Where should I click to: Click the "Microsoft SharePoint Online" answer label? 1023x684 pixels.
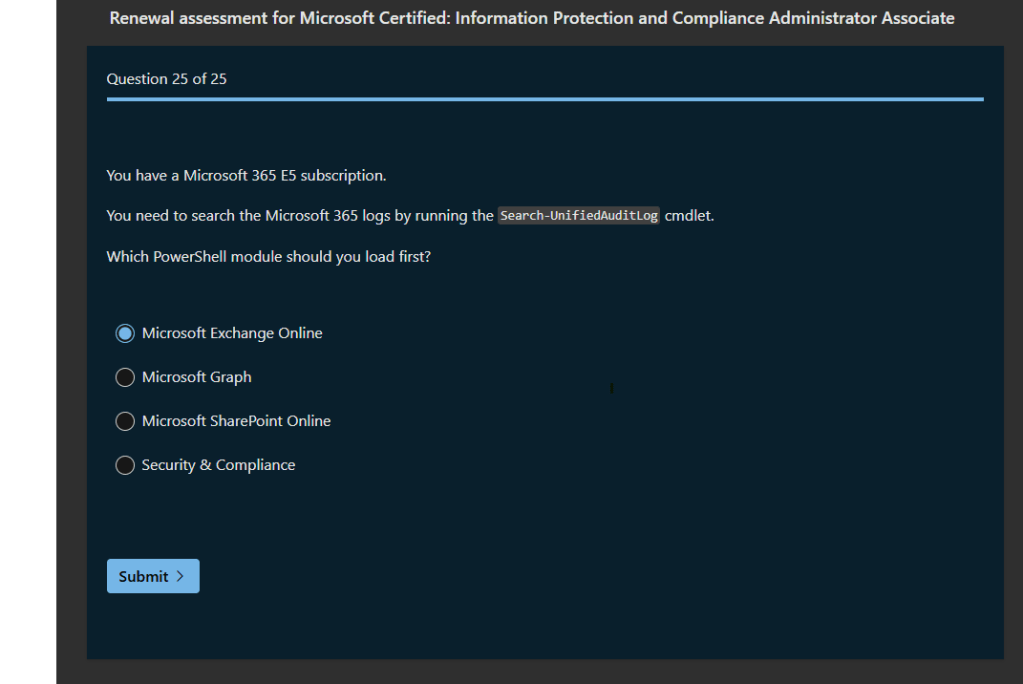click(x=236, y=421)
